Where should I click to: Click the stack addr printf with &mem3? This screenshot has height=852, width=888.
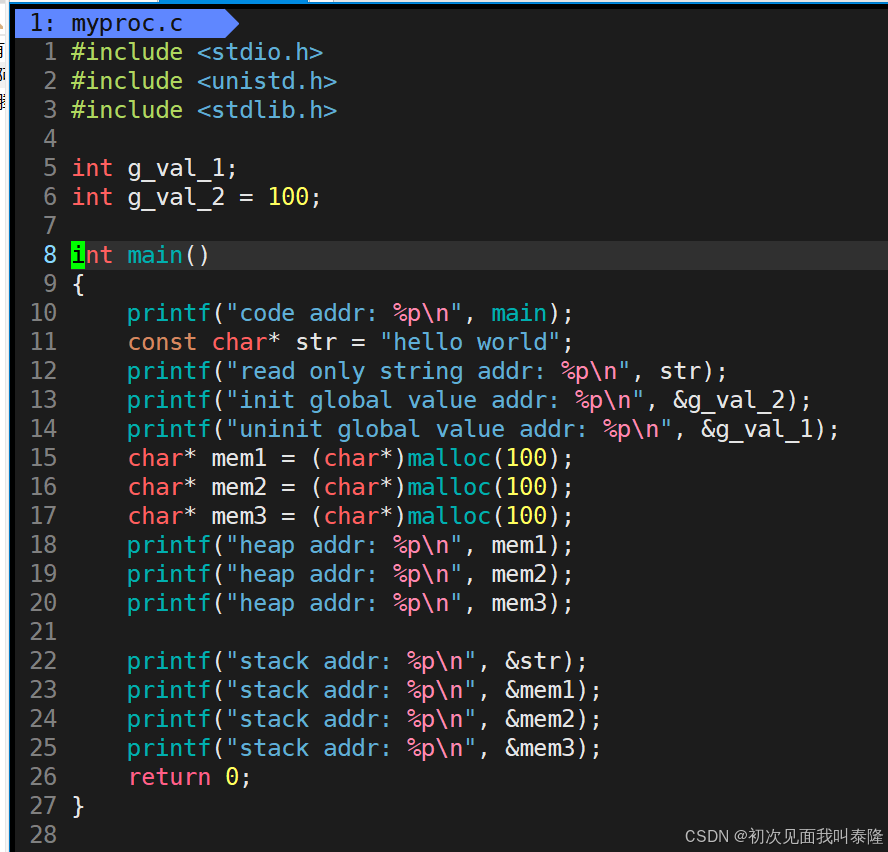pos(364,748)
